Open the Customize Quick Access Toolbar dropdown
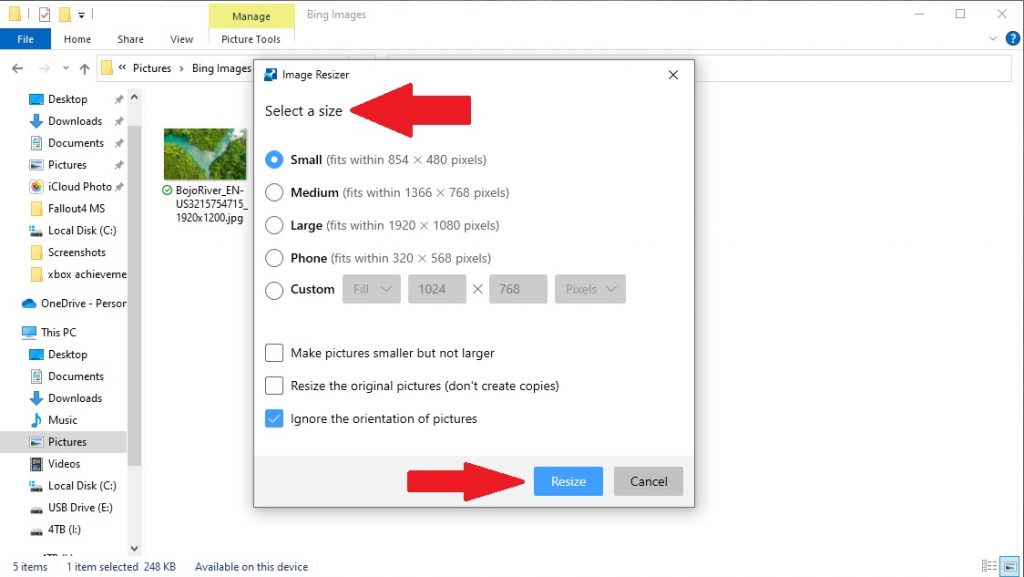Screen dimensions: 1024x577 82,14
